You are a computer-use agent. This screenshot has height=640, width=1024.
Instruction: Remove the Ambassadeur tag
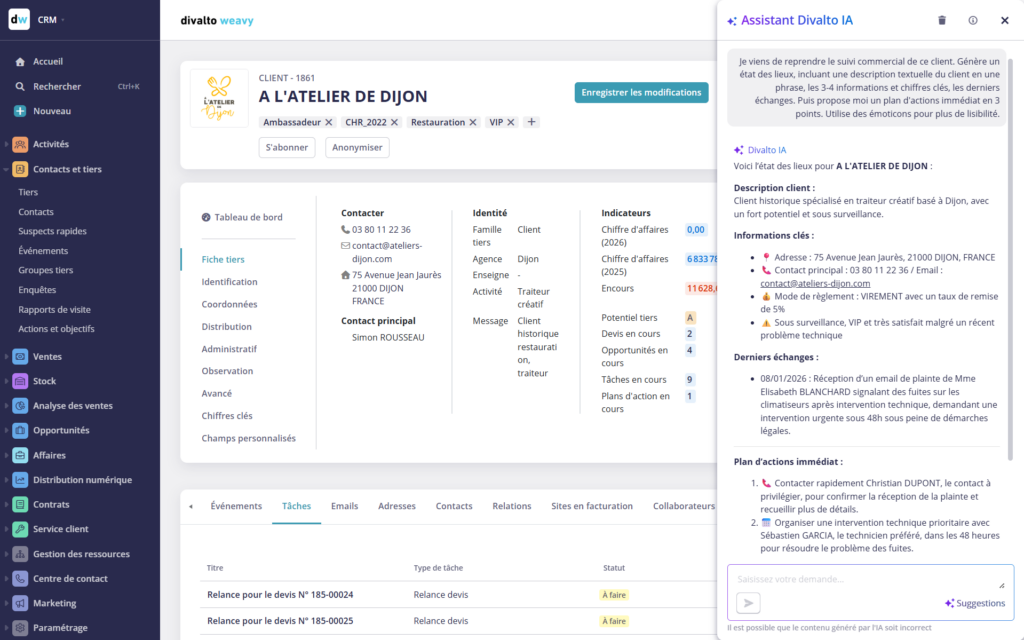(x=329, y=122)
